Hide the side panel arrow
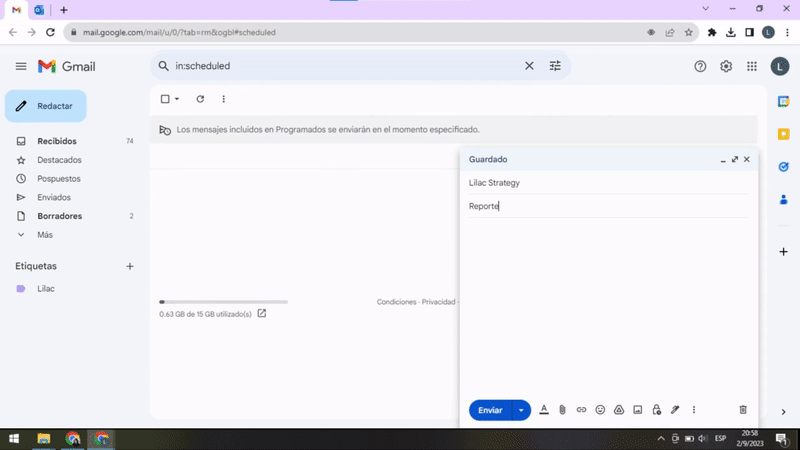800x450 pixels. pyautogui.click(x=783, y=412)
